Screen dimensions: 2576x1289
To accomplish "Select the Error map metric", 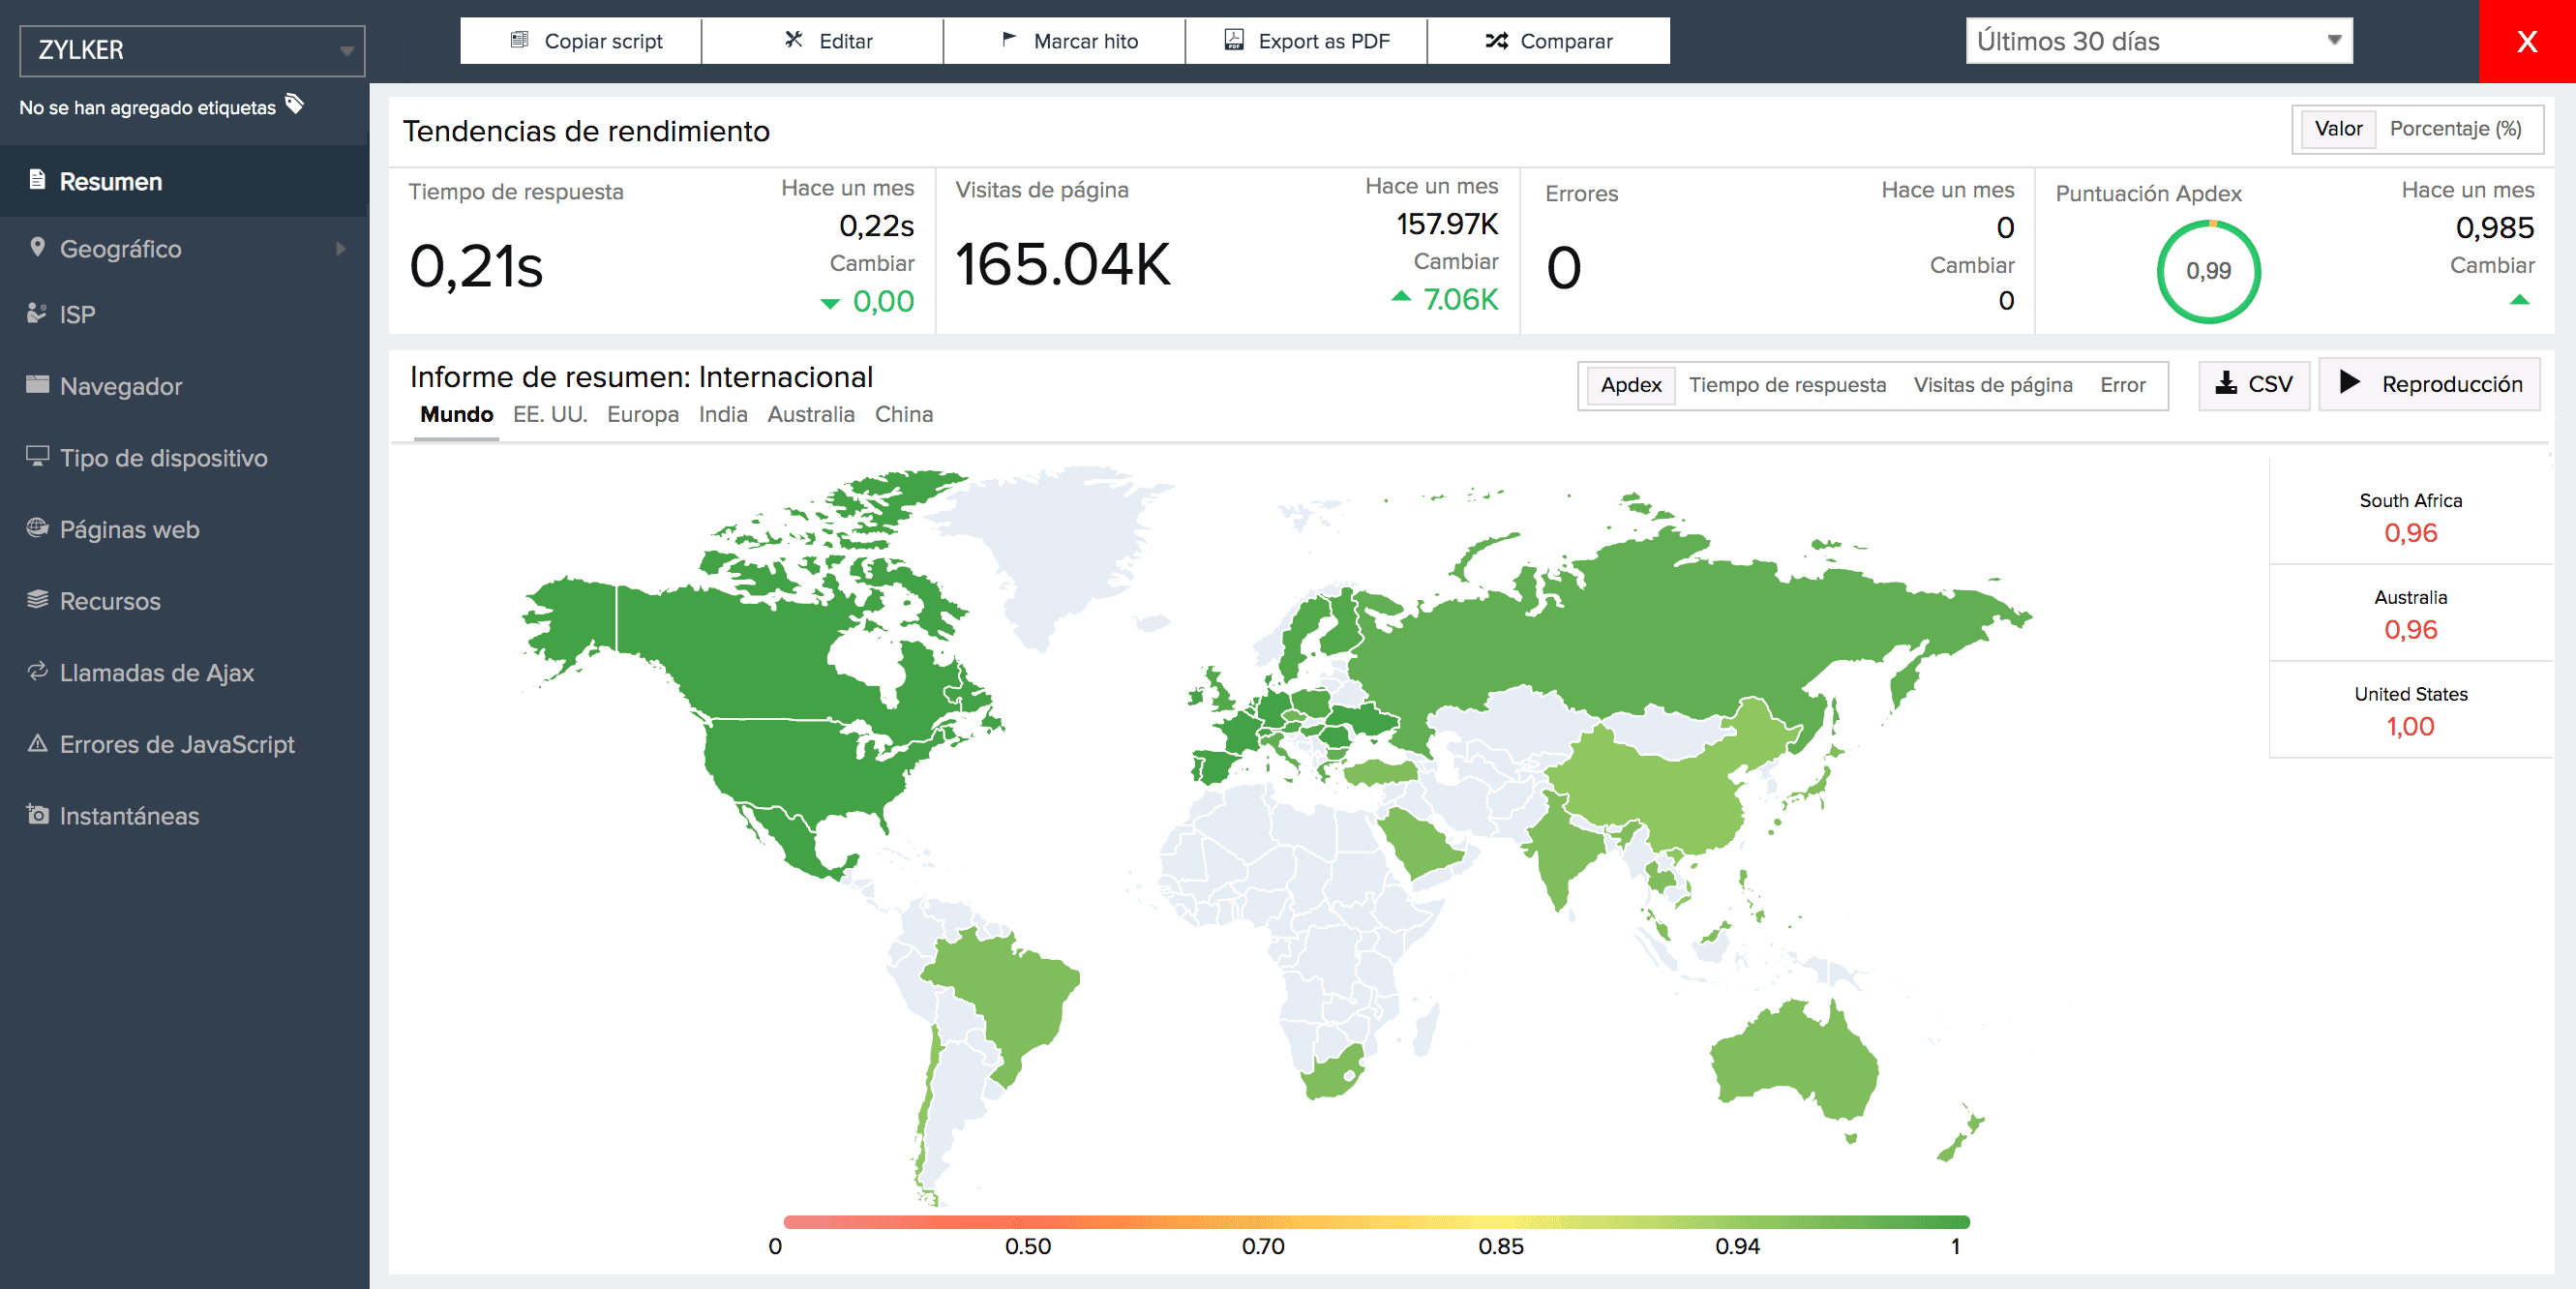I will coord(2122,385).
